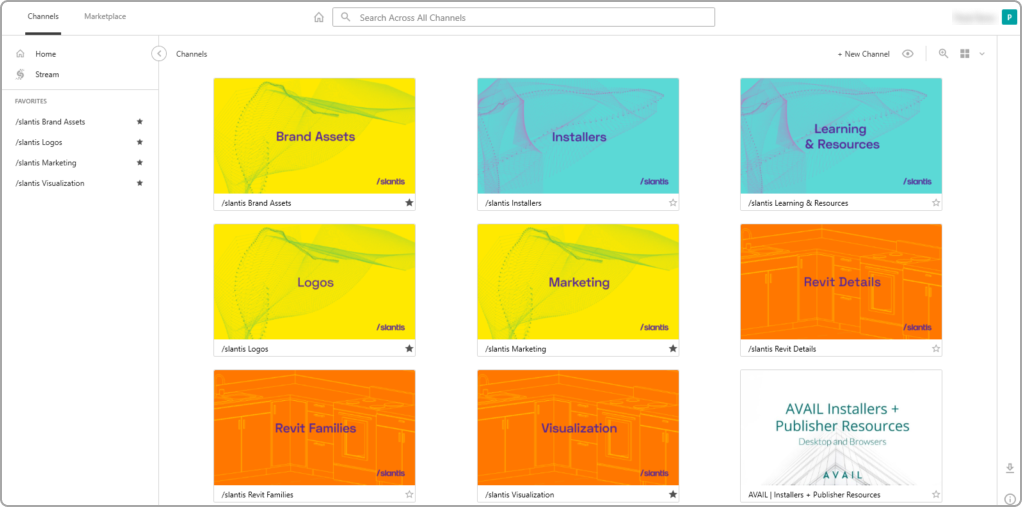Open the Revit Details channel thumbnail

pos(841,282)
